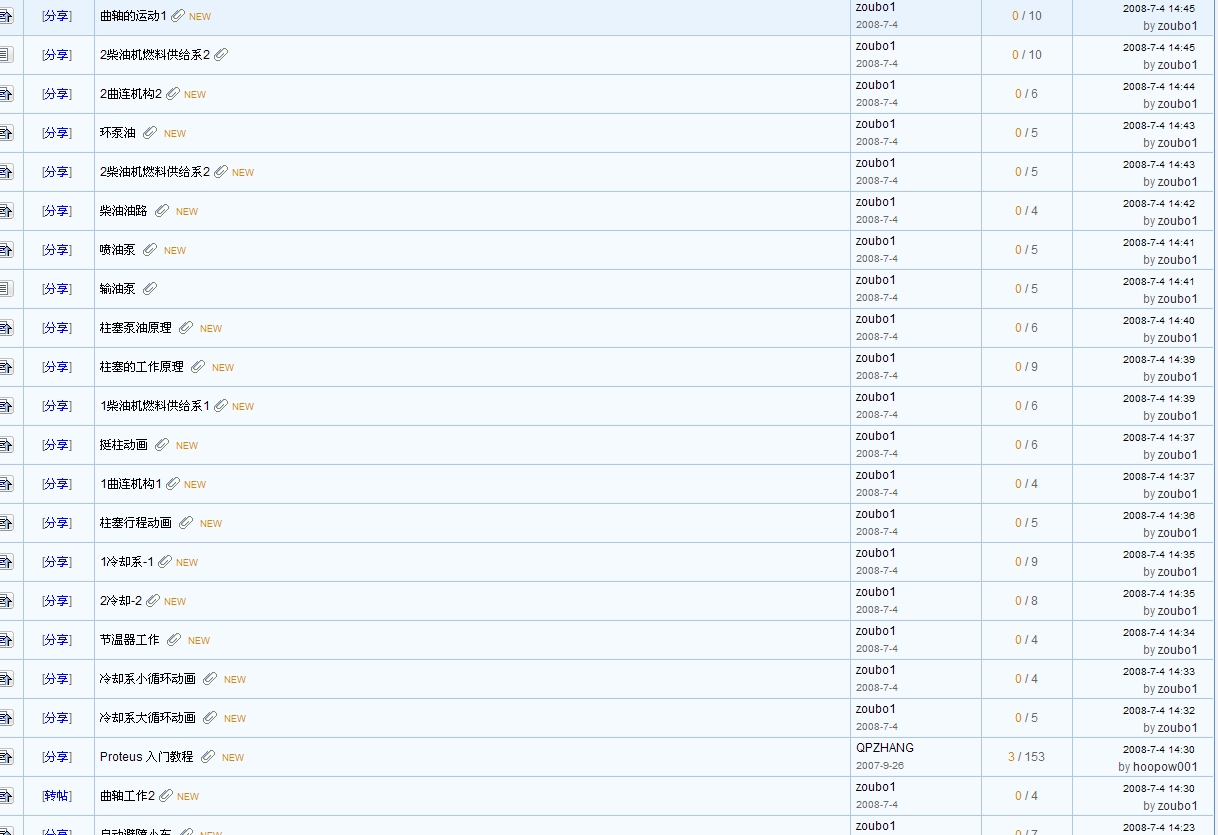This screenshot has height=835, width=1218.
Task: Click last post time 2008-7-4 14:36
Action: click(1159, 515)
